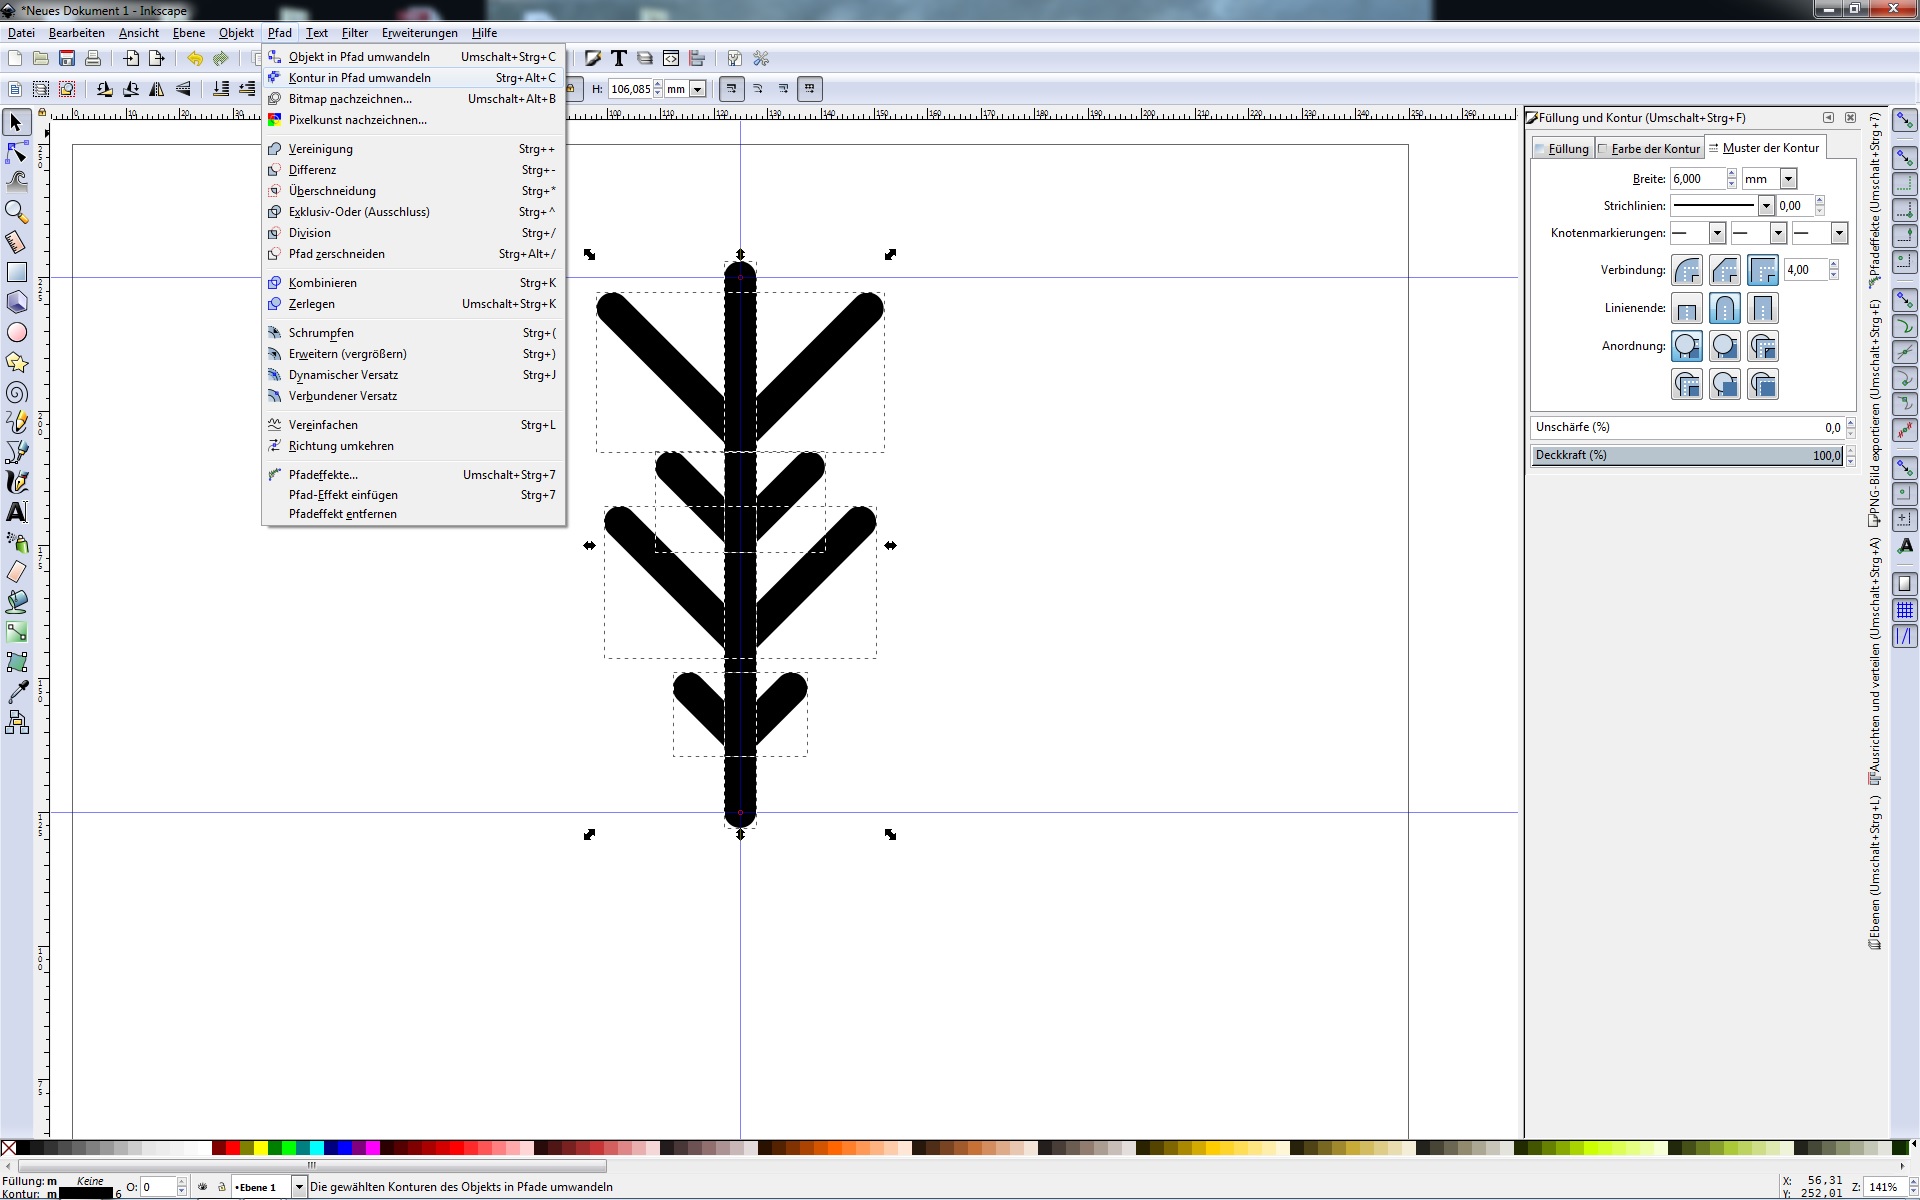Choose round cap Linienende button

coord(1725,308)
